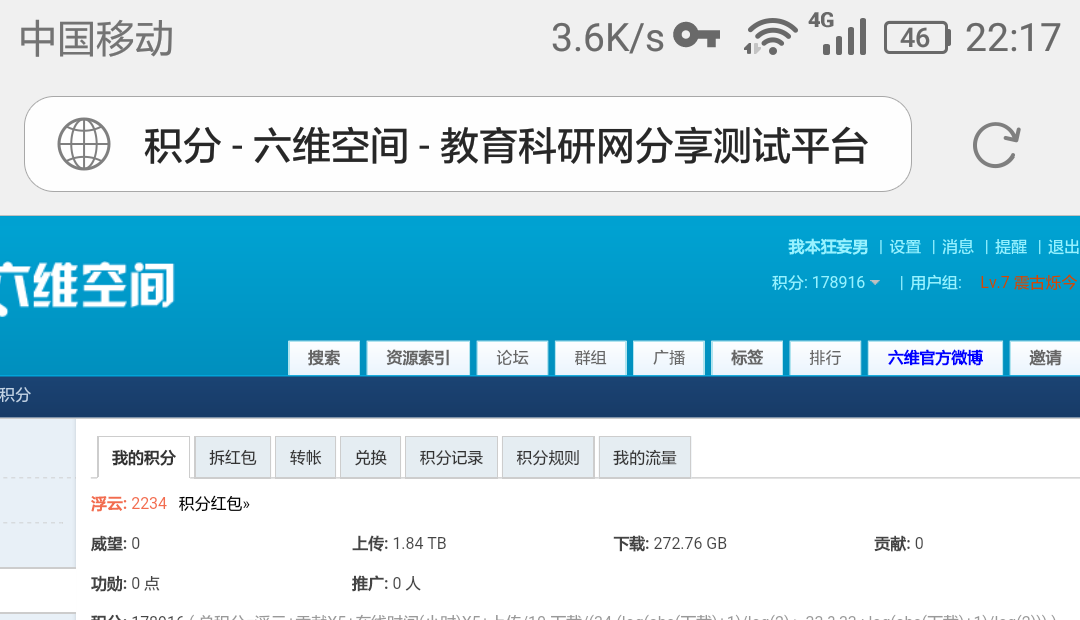Switch to the 我的流量 tab
The width and height of the screenshot is (1080, 620).
click(x=645, y=457)
